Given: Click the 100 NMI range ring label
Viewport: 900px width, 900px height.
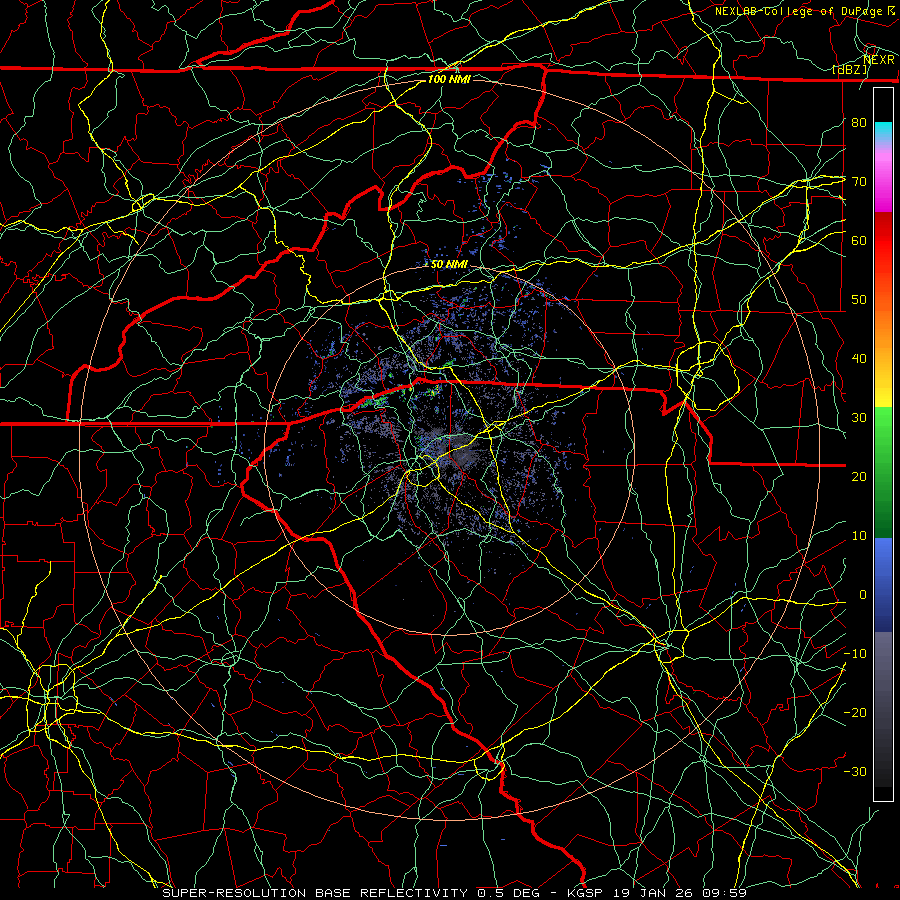Looking at the screenshot, I should click(x=449, y=79).
